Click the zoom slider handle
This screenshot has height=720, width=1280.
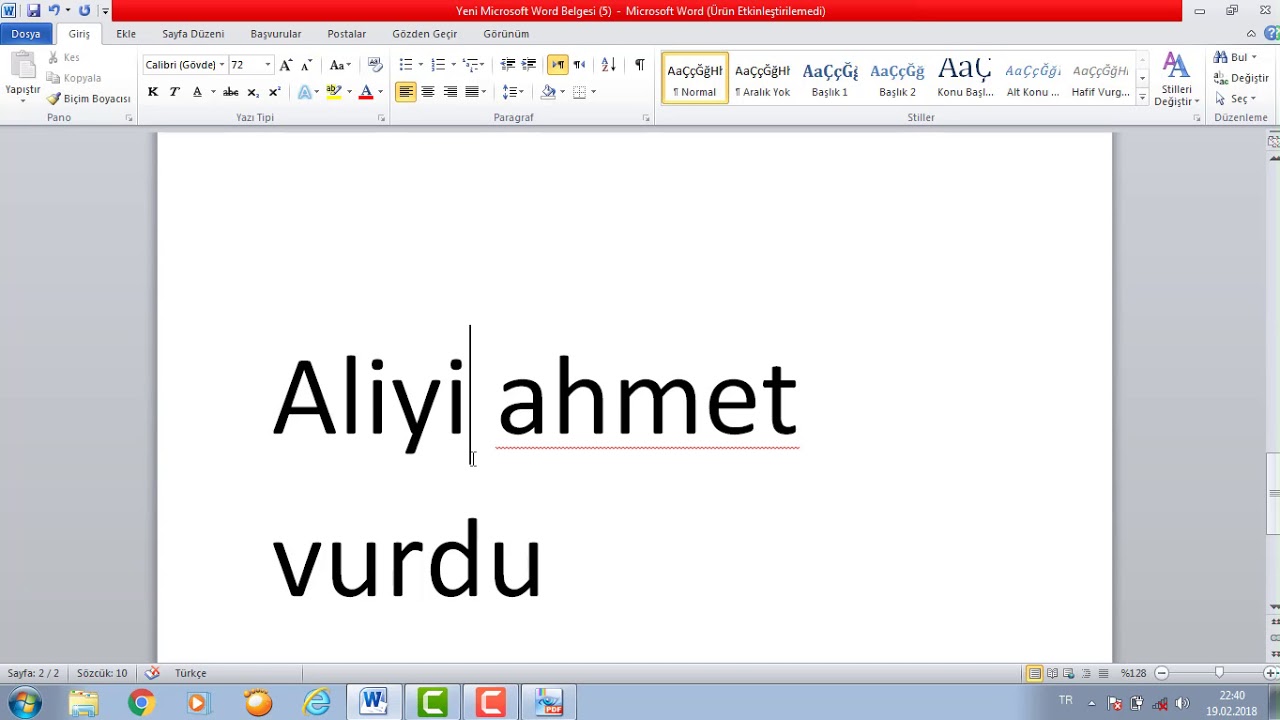point(1218,674)
